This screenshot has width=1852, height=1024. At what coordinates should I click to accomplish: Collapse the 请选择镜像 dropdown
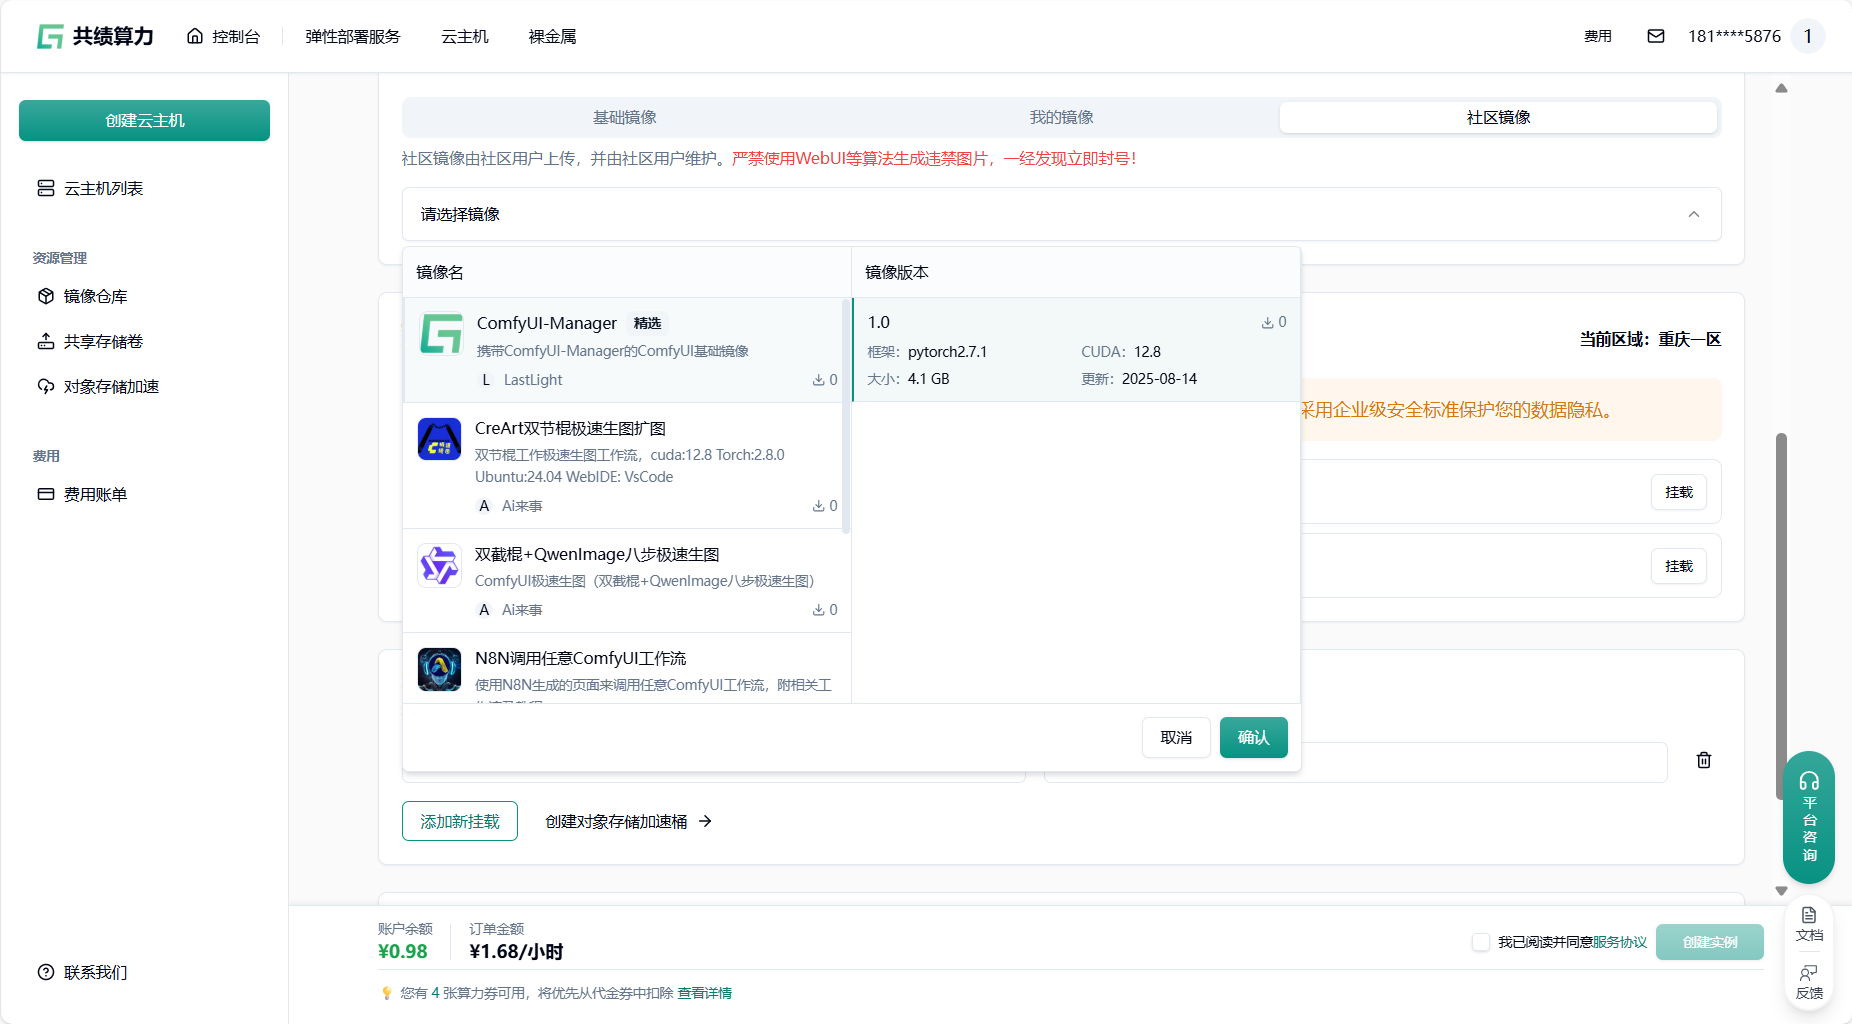coord(1061,214)
